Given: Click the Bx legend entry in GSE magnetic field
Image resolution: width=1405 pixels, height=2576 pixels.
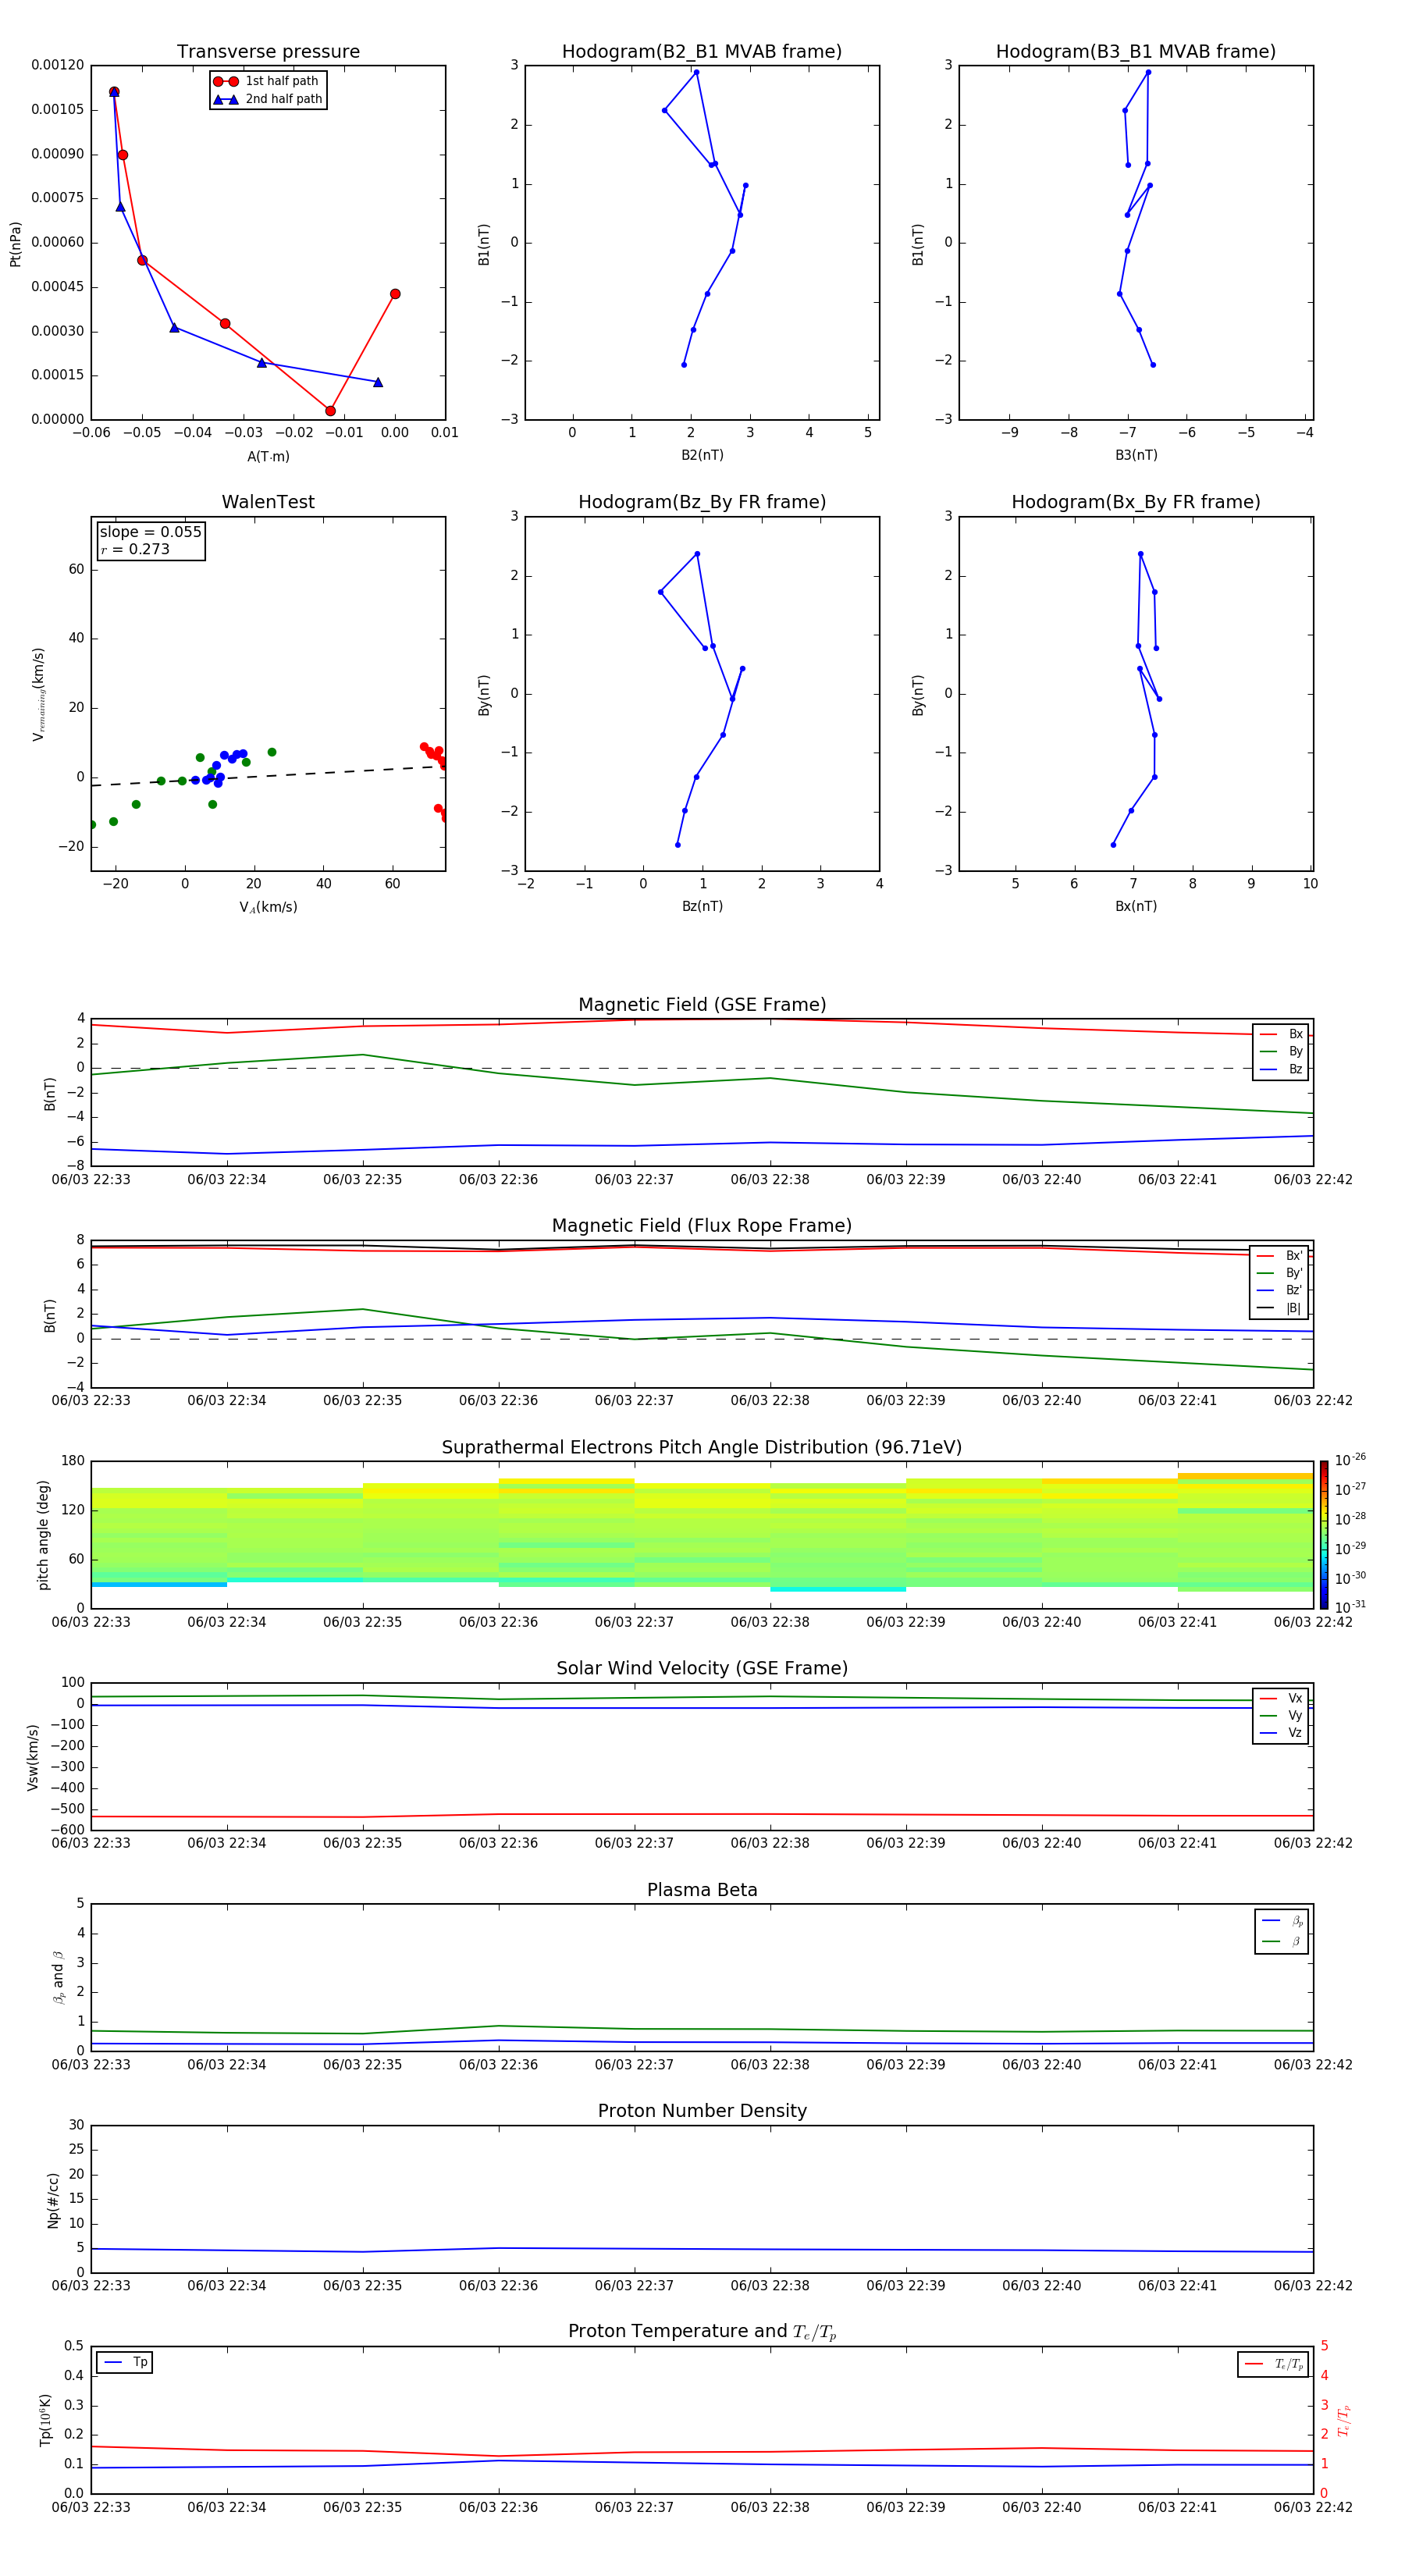Looking at the screenshot, I should 1281,1034.
